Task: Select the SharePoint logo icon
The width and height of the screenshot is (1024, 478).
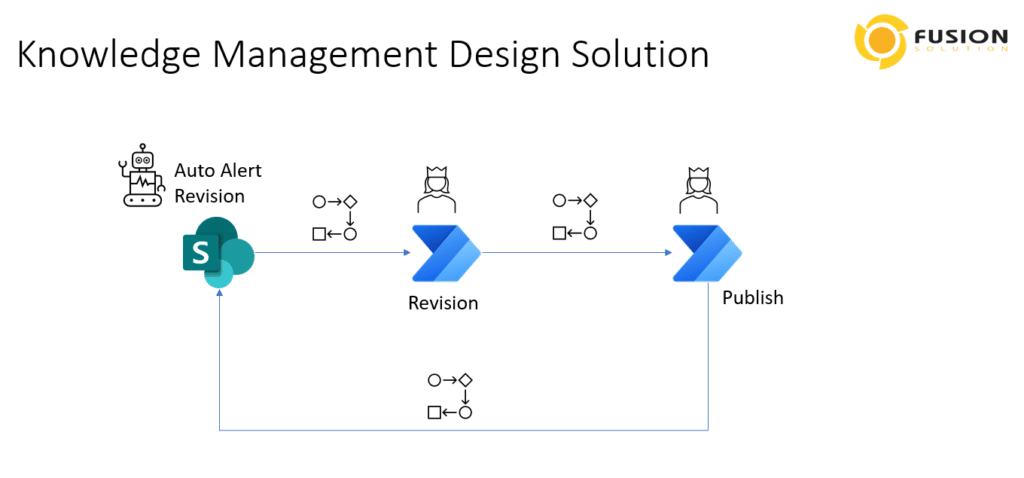Action: tap(217, 252)
